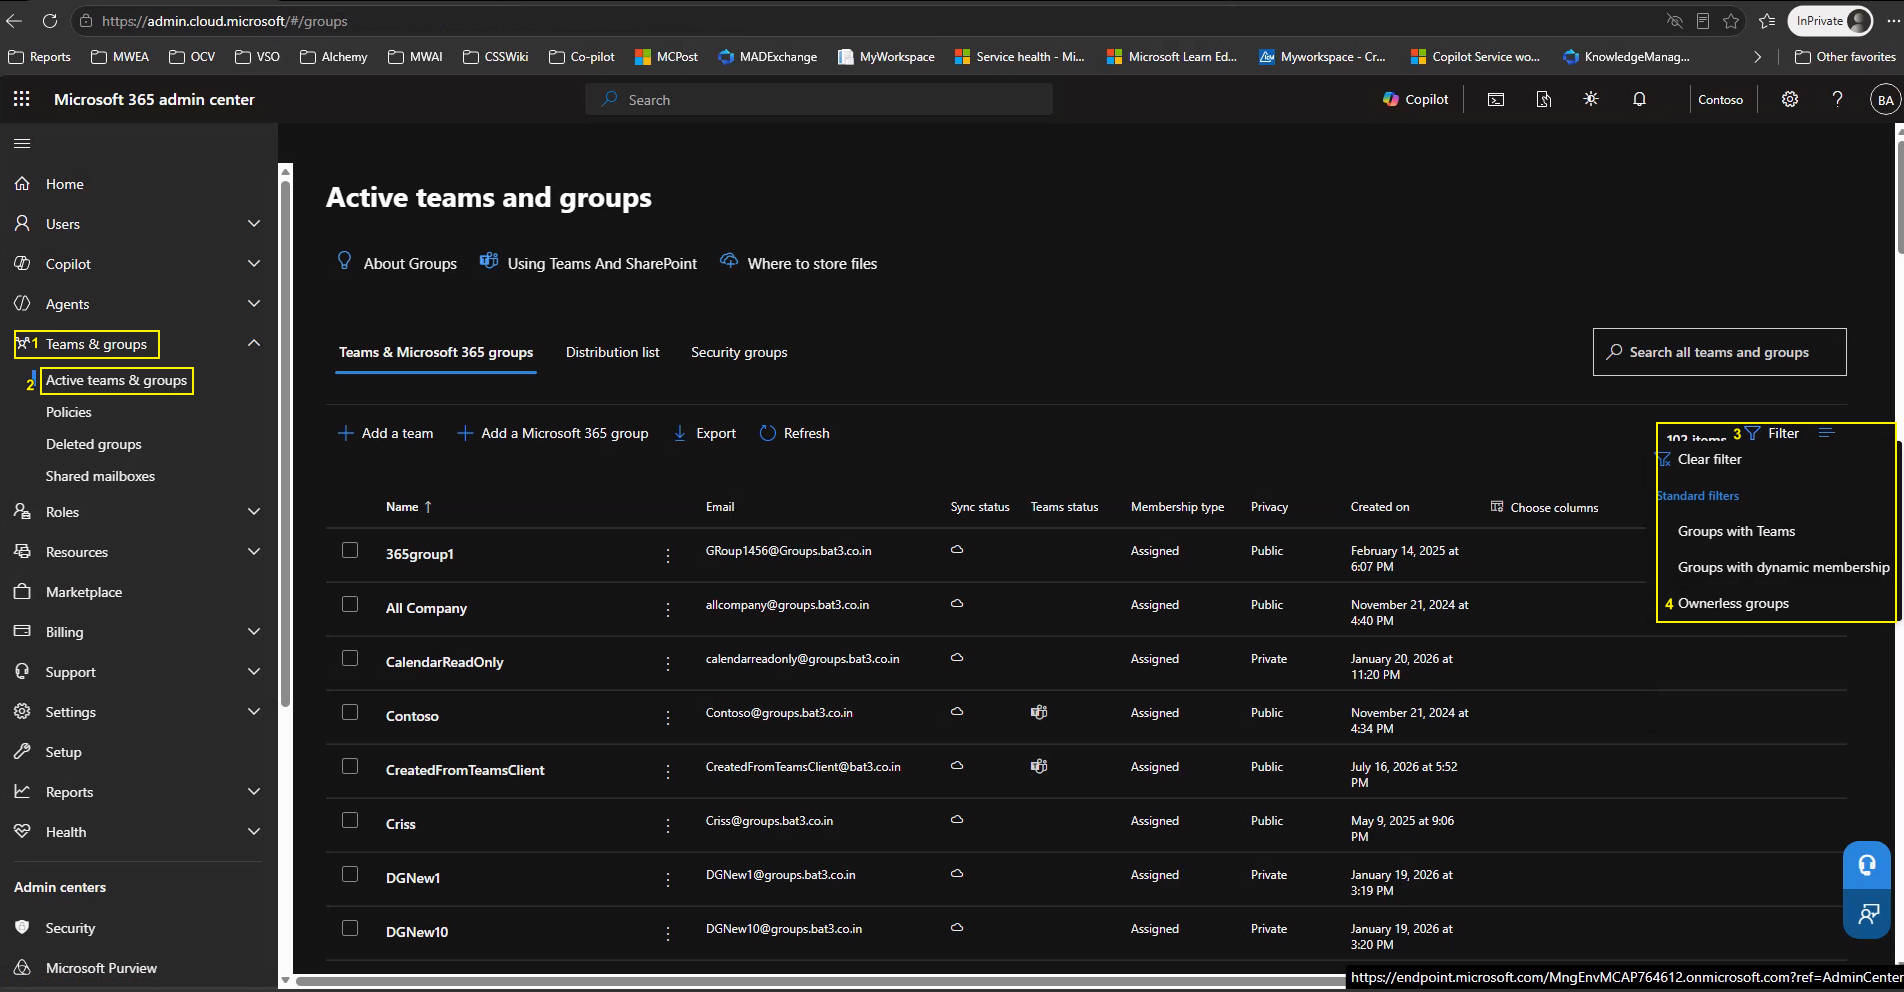The width and height of the screenshot is (1904, 992).
Task: Expand the Resources navigation section
Action: point(254,552)
